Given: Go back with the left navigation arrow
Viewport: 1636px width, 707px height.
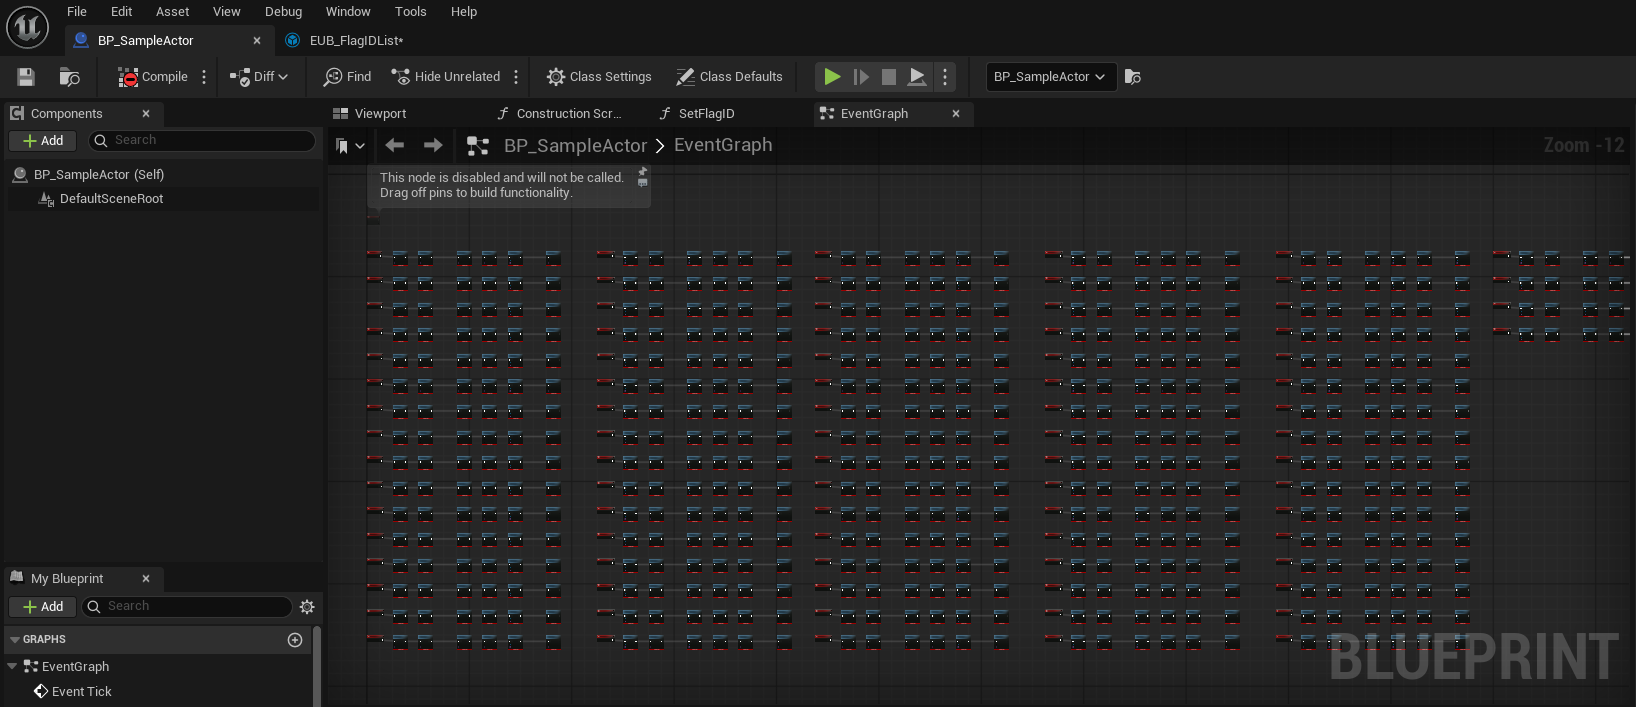Looking at the screenshot, I should [395, 146].
